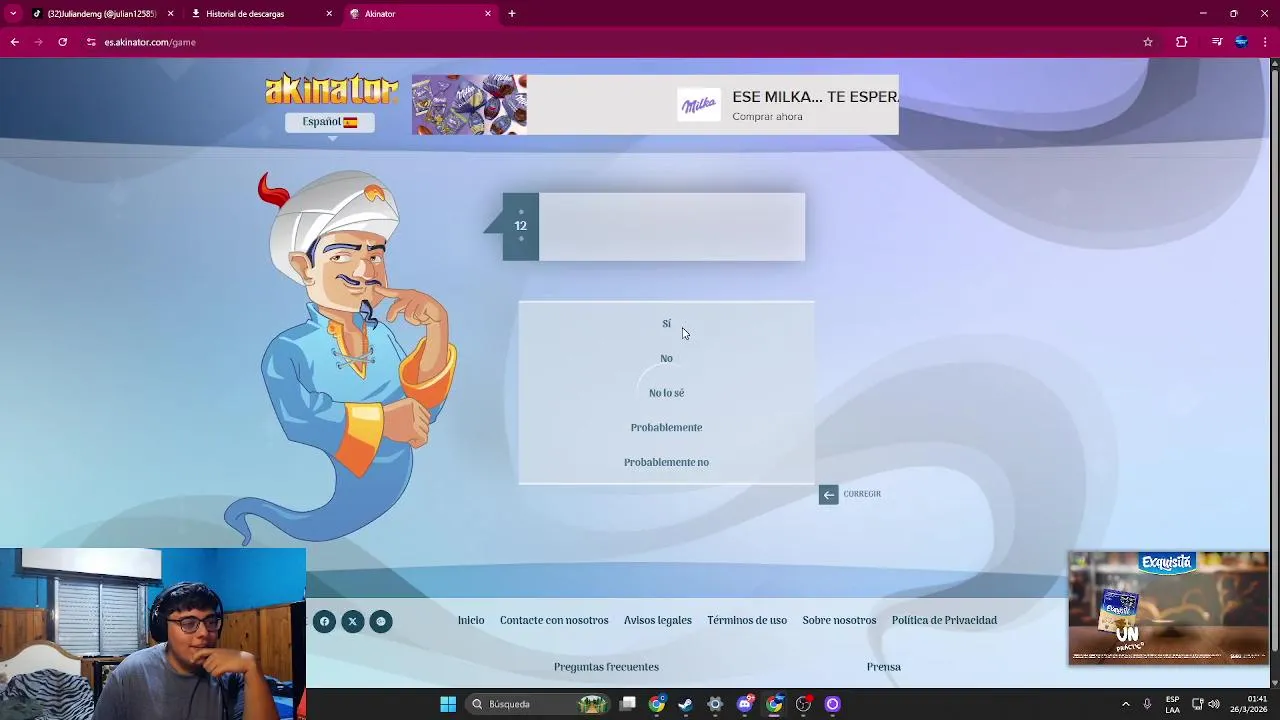Viewport: 1280px width, 720px height.
Task: Bookmark this page with star icon
Action: pos(1148,42)
